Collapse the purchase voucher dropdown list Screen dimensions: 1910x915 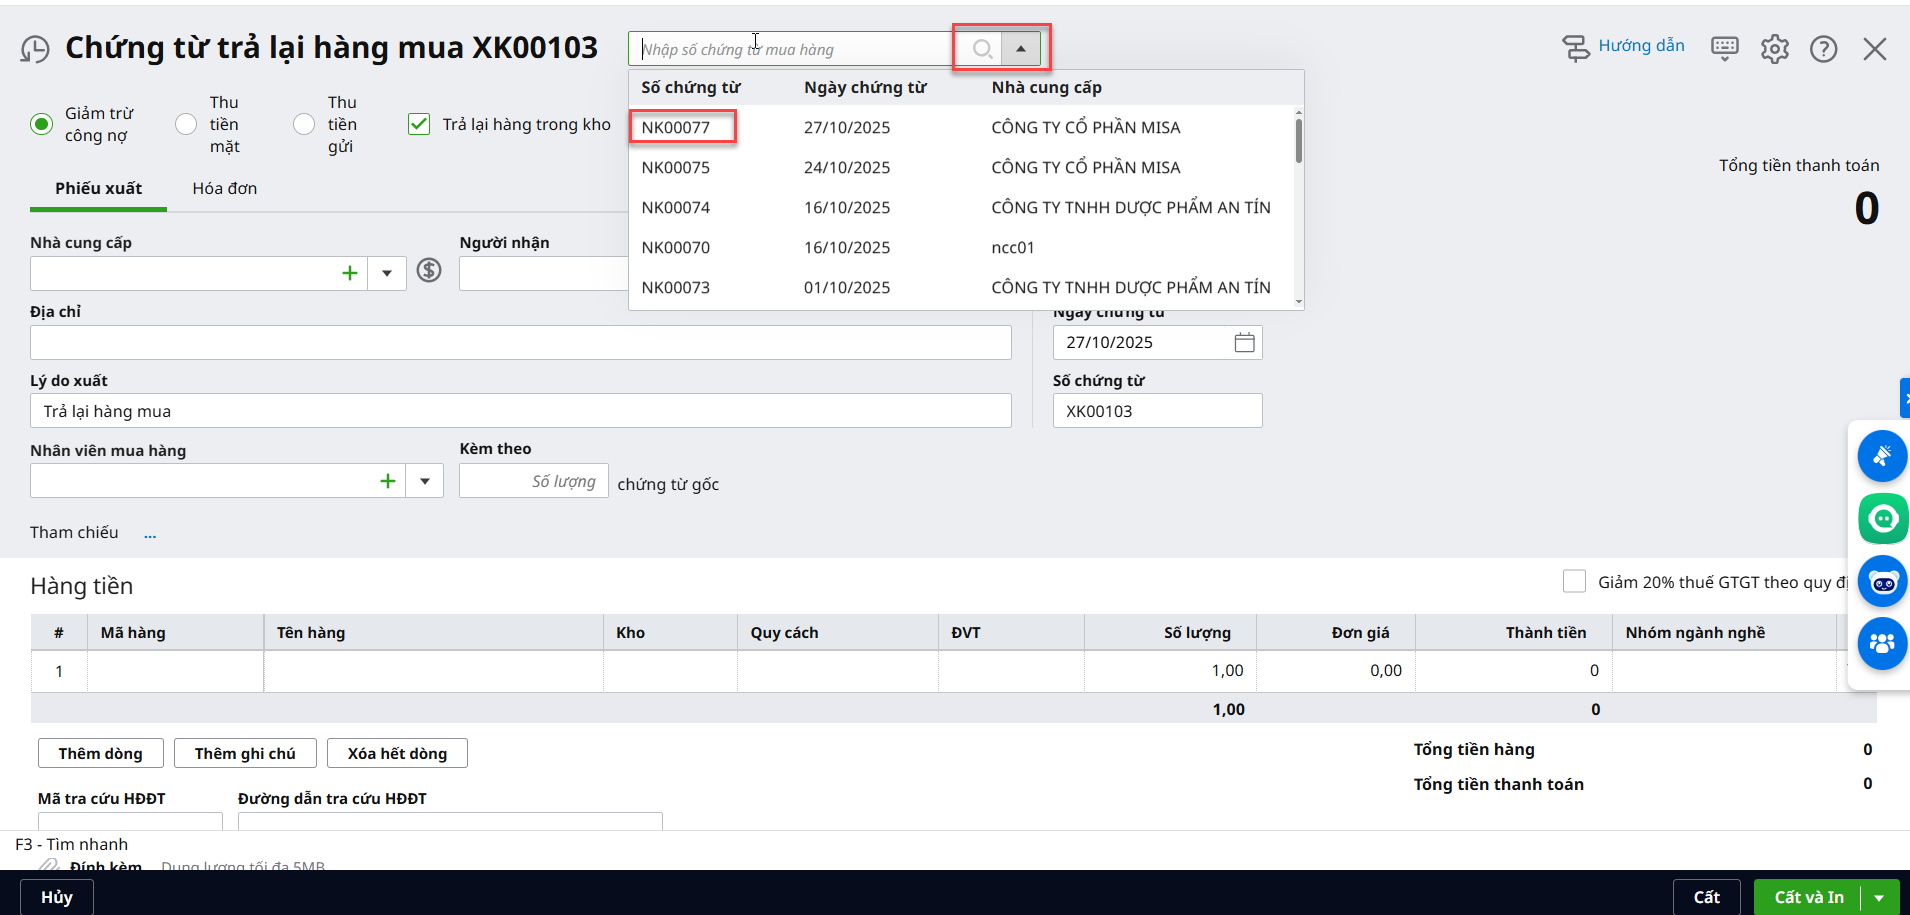(1020, 49)
